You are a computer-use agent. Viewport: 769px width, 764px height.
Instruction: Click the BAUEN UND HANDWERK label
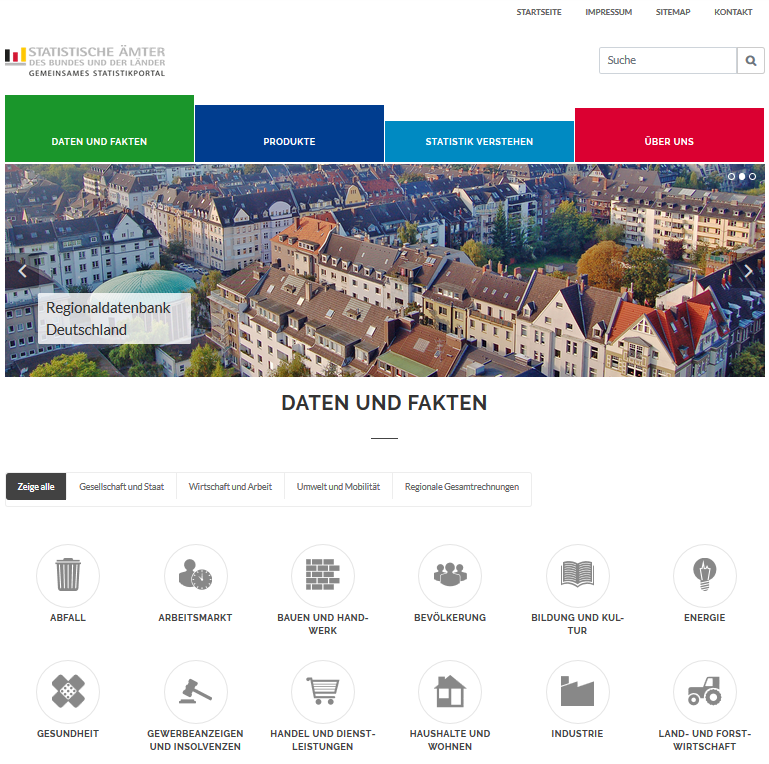(323, 624)
